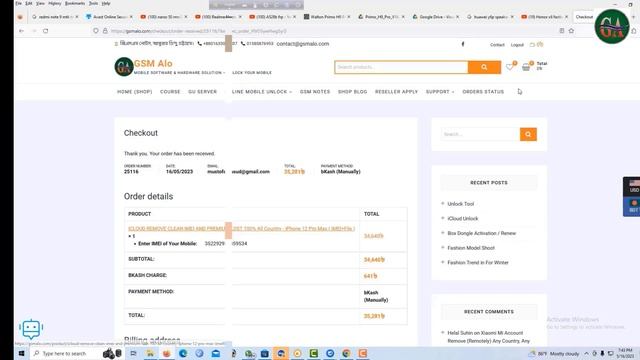Image resolution: width=640 pixels, height=360 pixels.
Task: Open the COURSE nav link
Action: 170,92
